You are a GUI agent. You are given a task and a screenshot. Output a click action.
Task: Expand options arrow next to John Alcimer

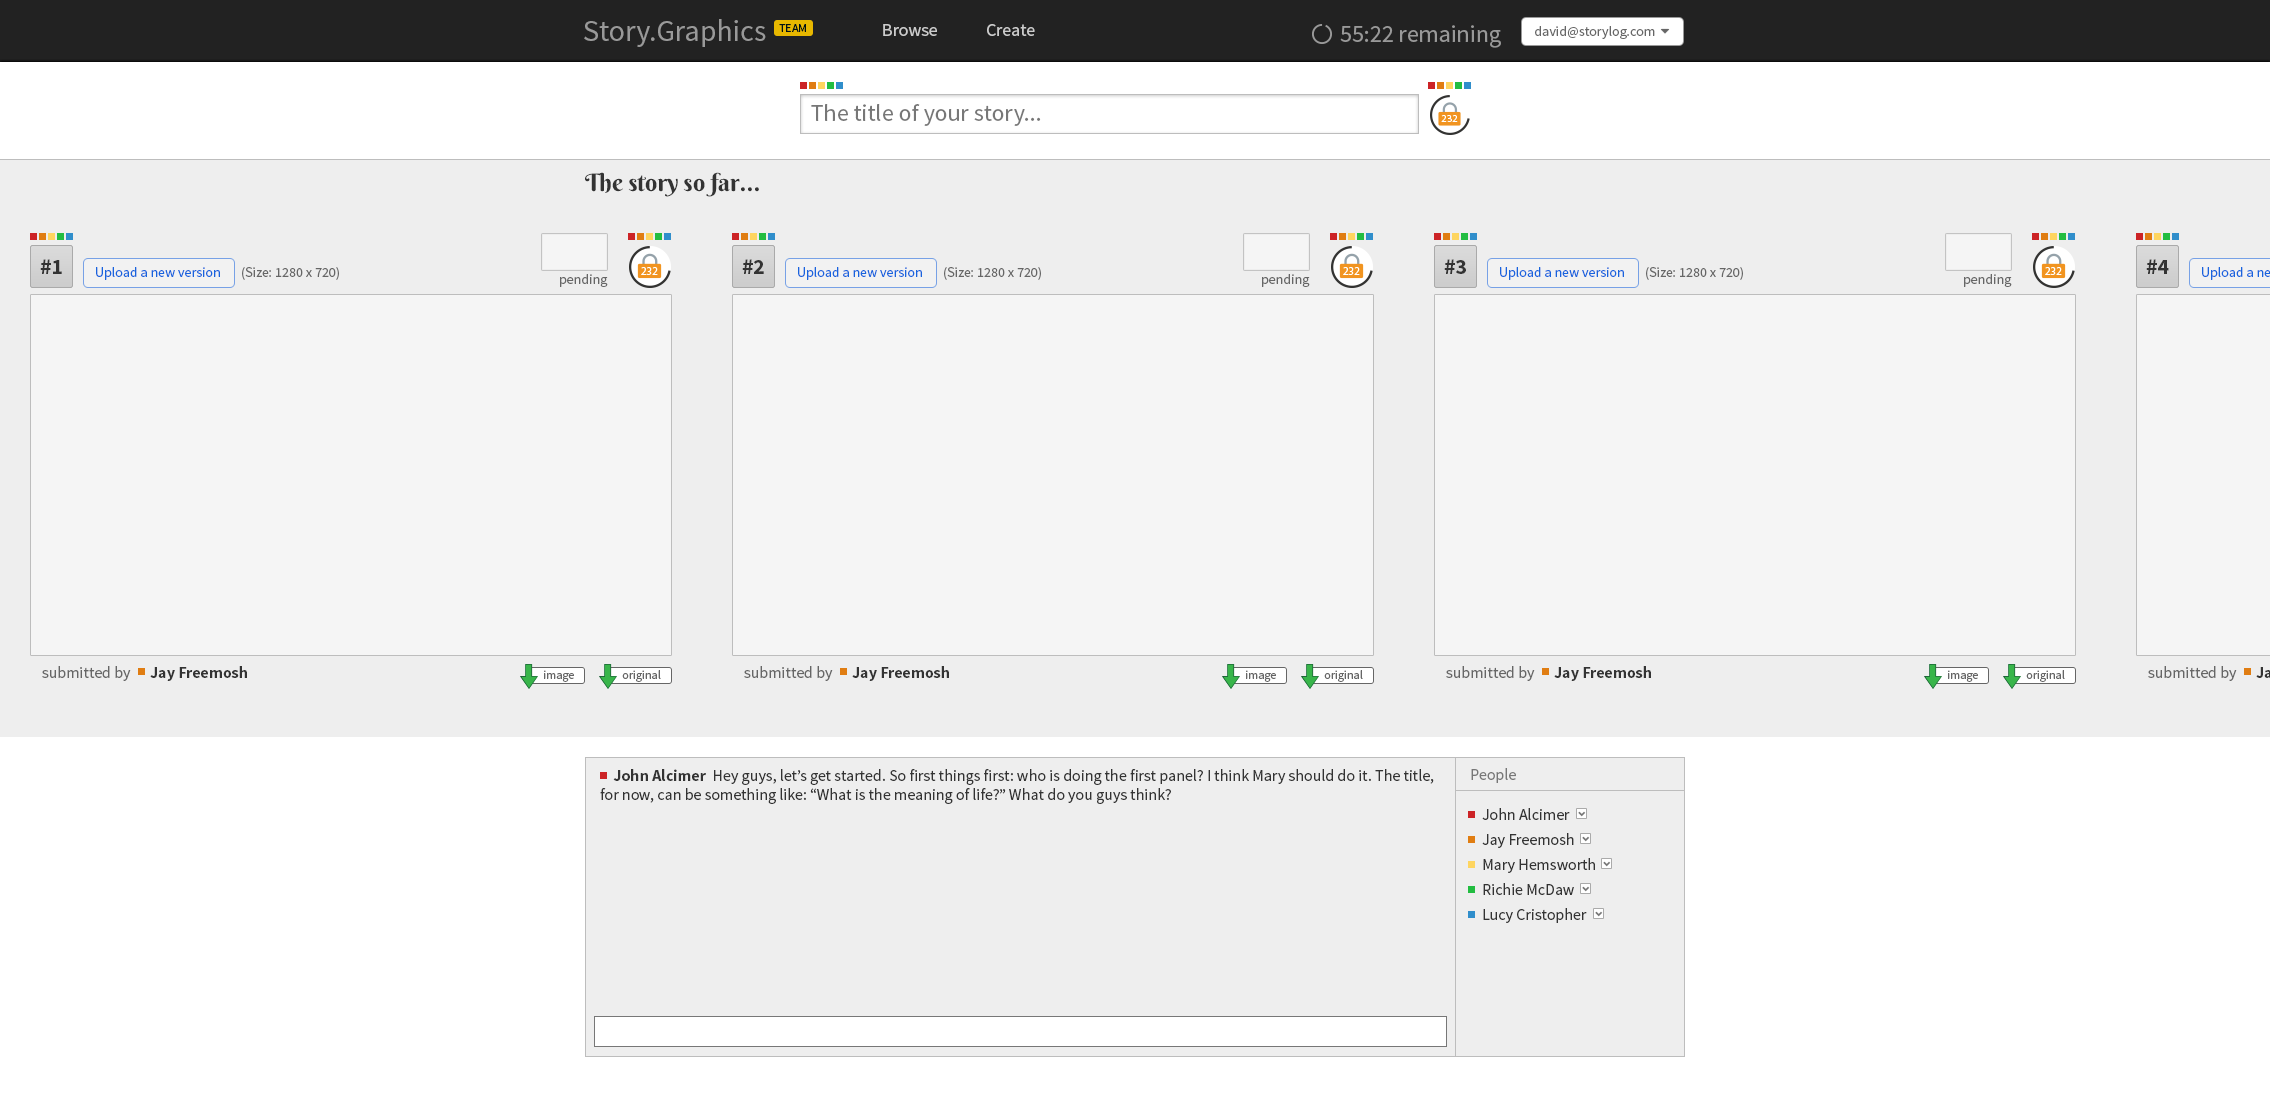[1581, 814]
